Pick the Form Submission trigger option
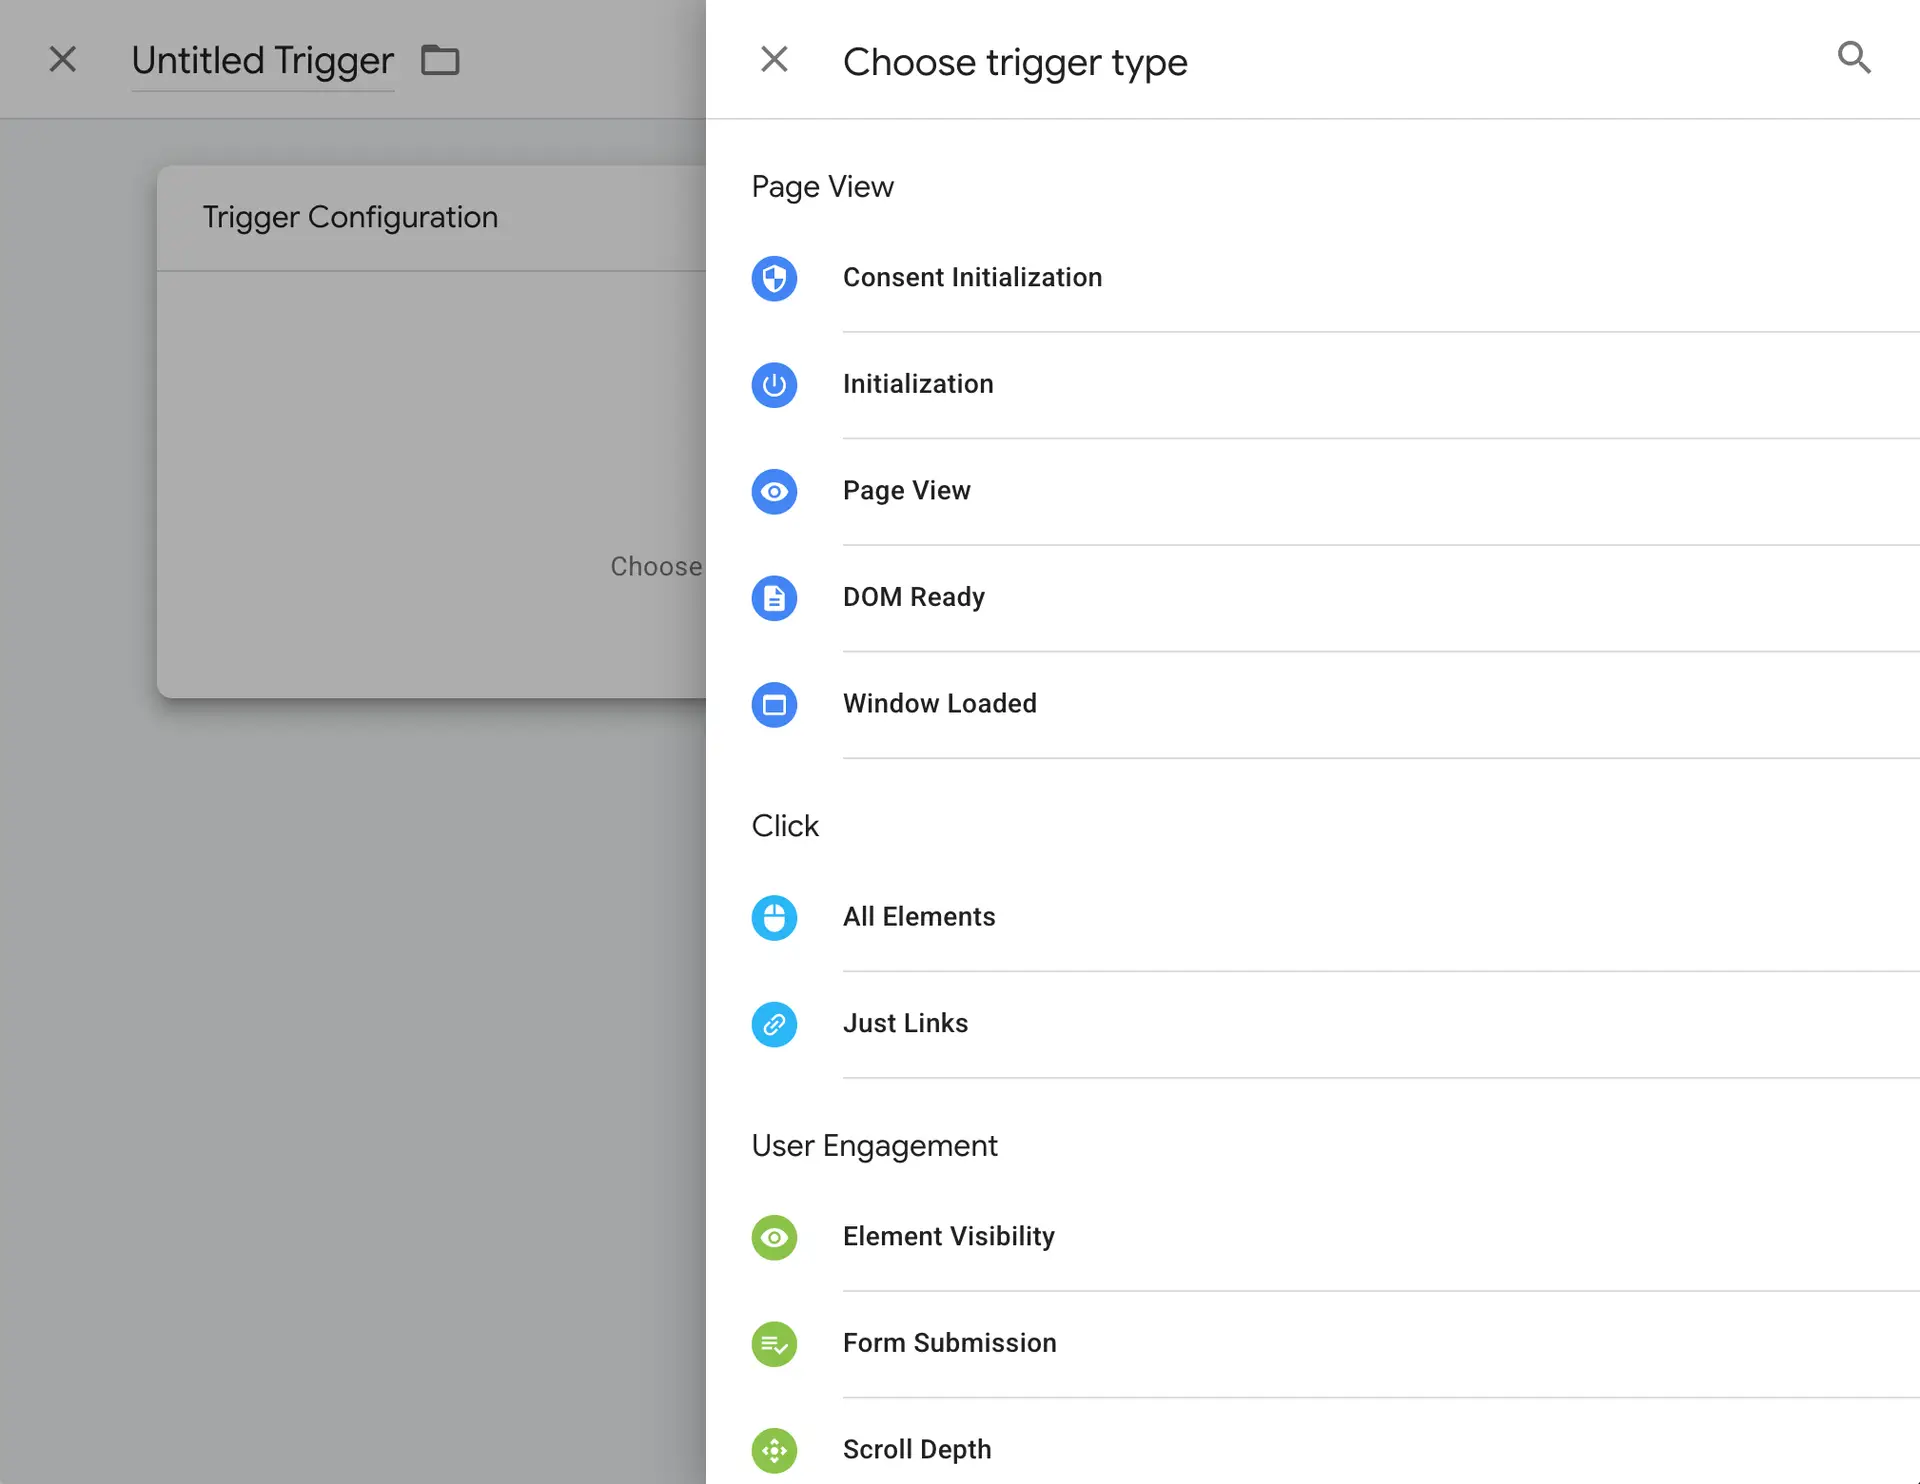The image size is (1920, 1484). click(x=949, y=1343)
